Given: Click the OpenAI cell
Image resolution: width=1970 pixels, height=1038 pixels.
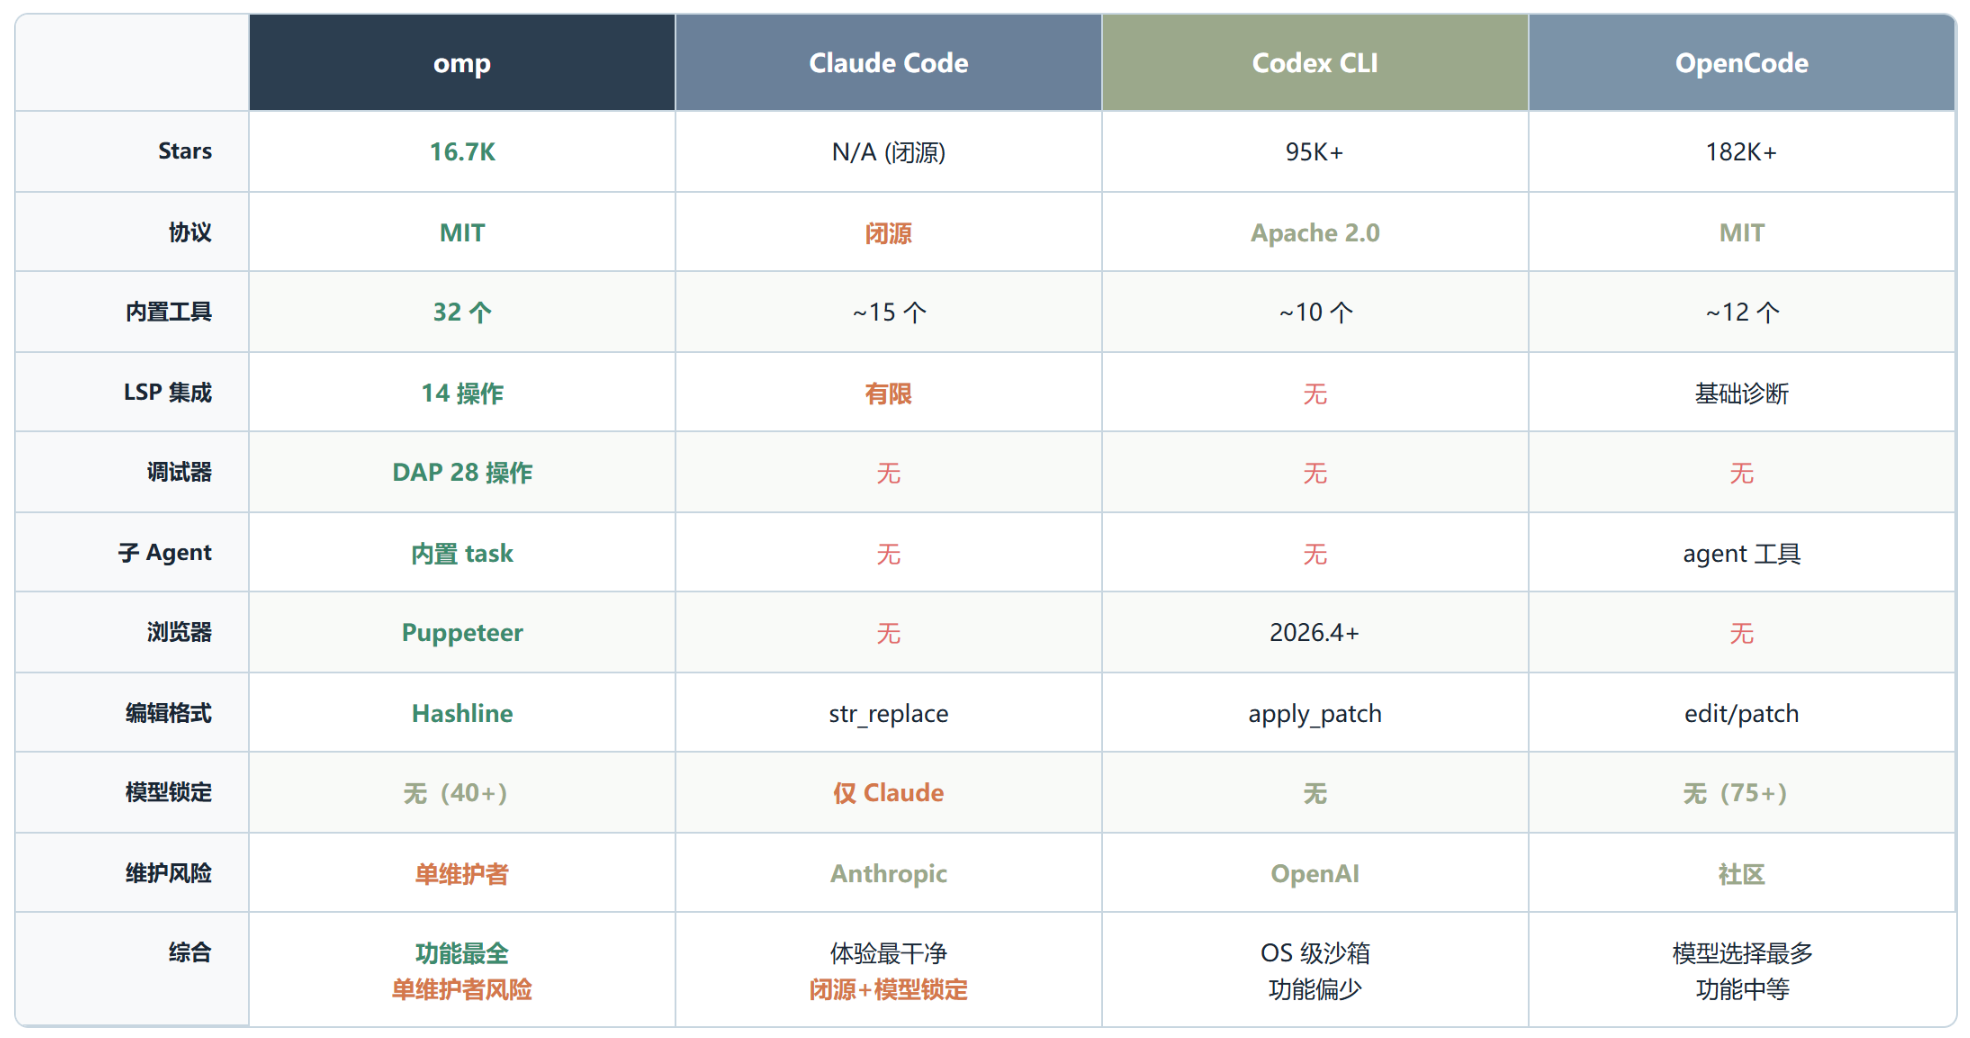Looking at the screenshot, I should (x=1315, y=874).
